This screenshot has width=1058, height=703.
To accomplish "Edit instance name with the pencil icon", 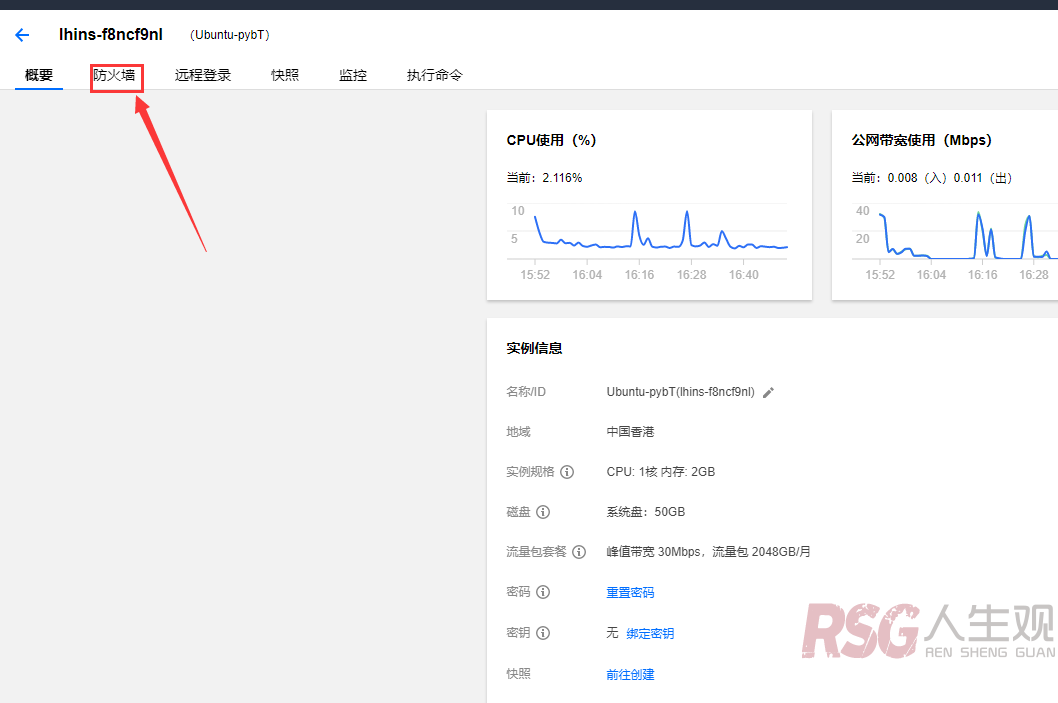I will click(768, 393).
